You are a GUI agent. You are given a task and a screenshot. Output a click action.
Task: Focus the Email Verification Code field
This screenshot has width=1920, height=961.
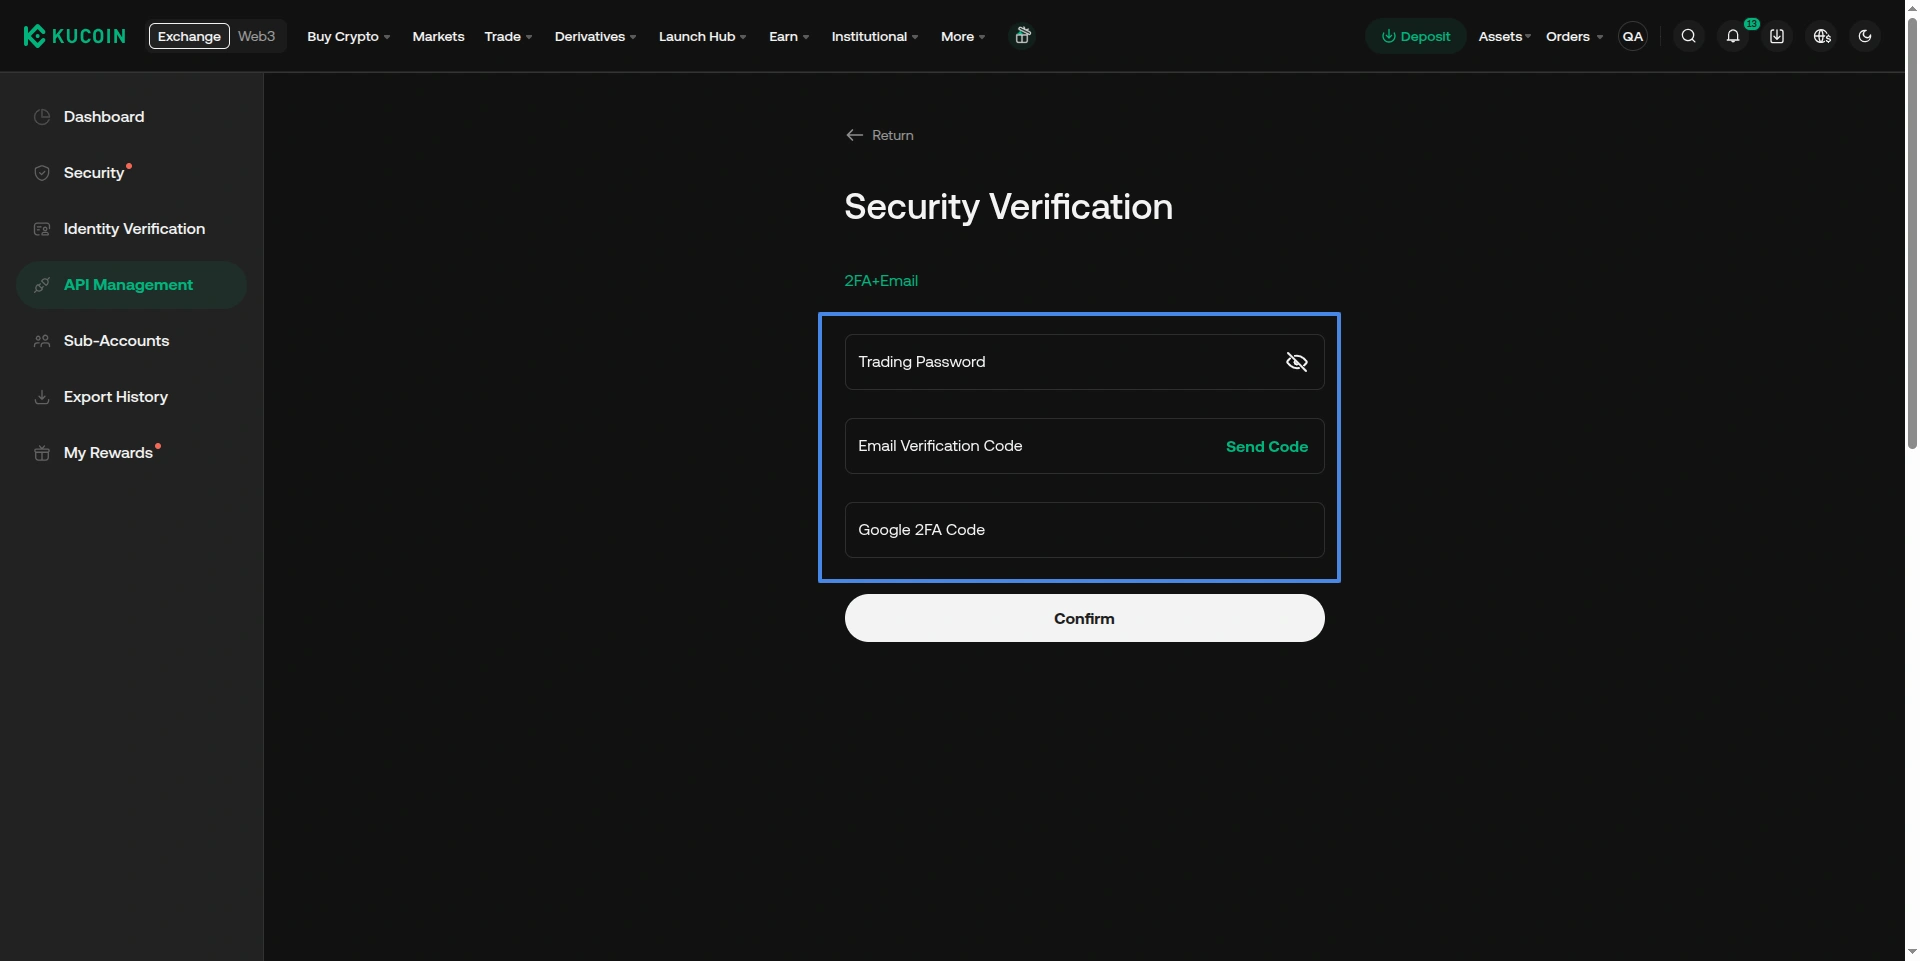tap(1085, 446)
